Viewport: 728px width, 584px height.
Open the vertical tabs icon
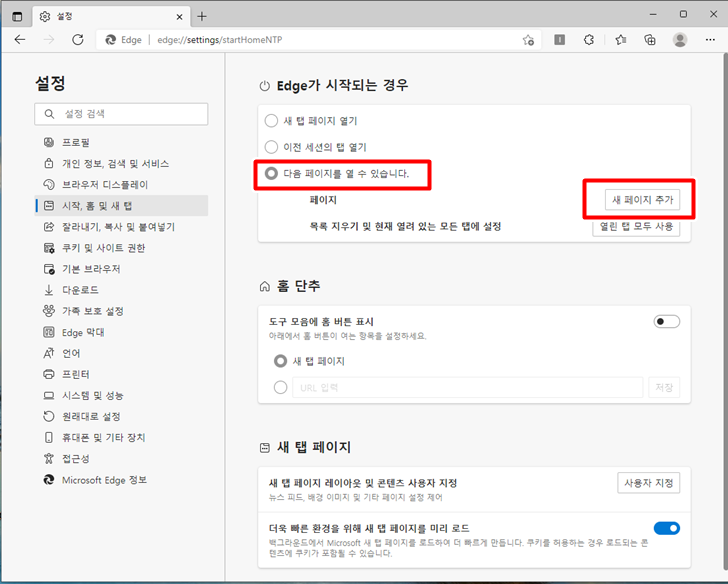17,17
